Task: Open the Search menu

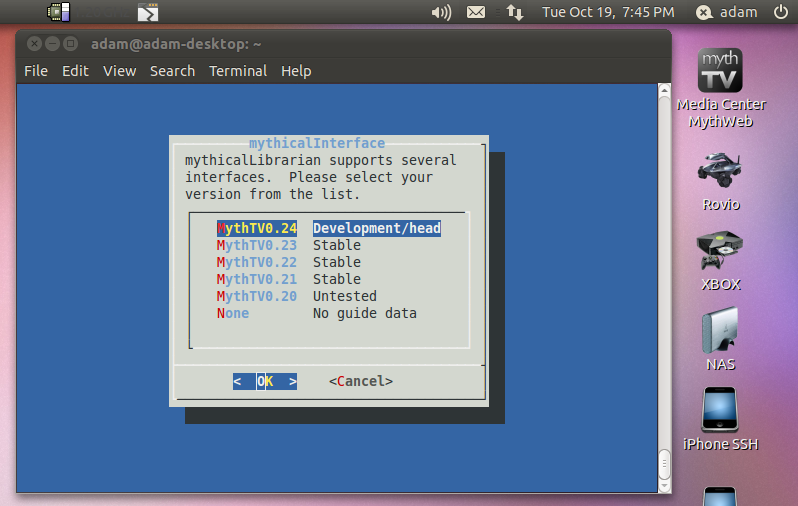Action: (173, 71)
